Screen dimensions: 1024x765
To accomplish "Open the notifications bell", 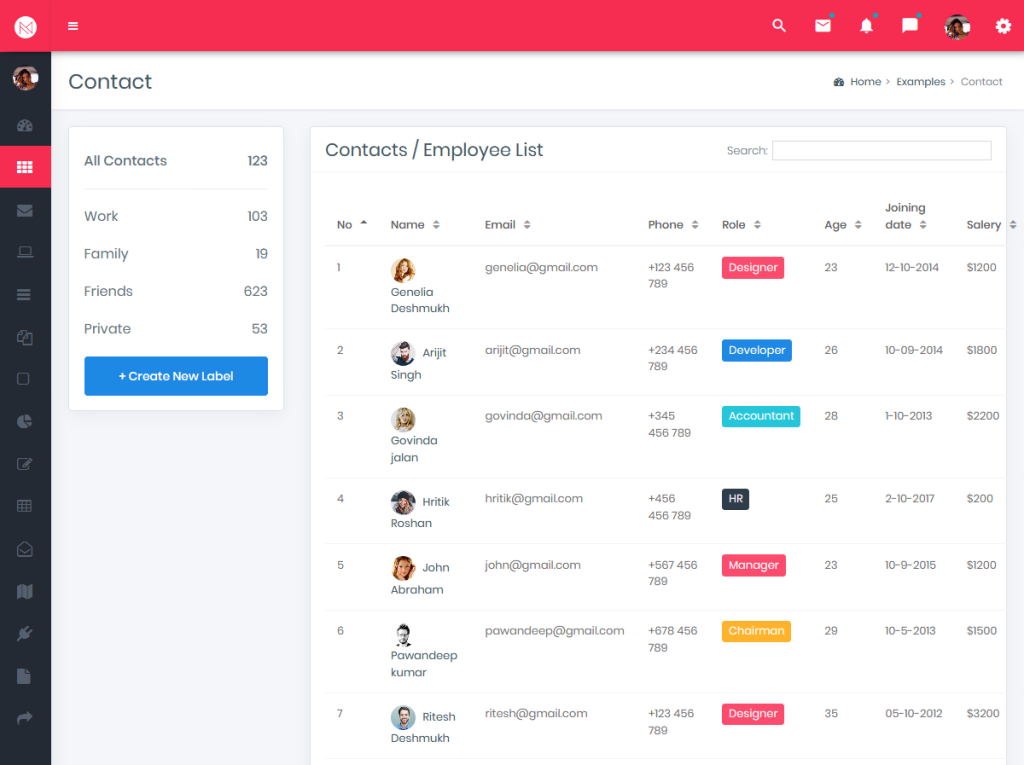I will [x=866, y=26].
